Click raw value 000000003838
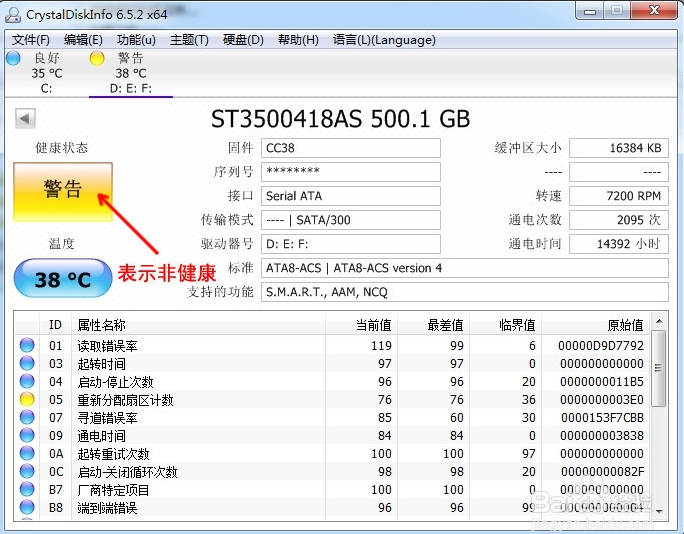Image resolution: width=684 pixels, height=534 pixels. click(x=602, y=435)
